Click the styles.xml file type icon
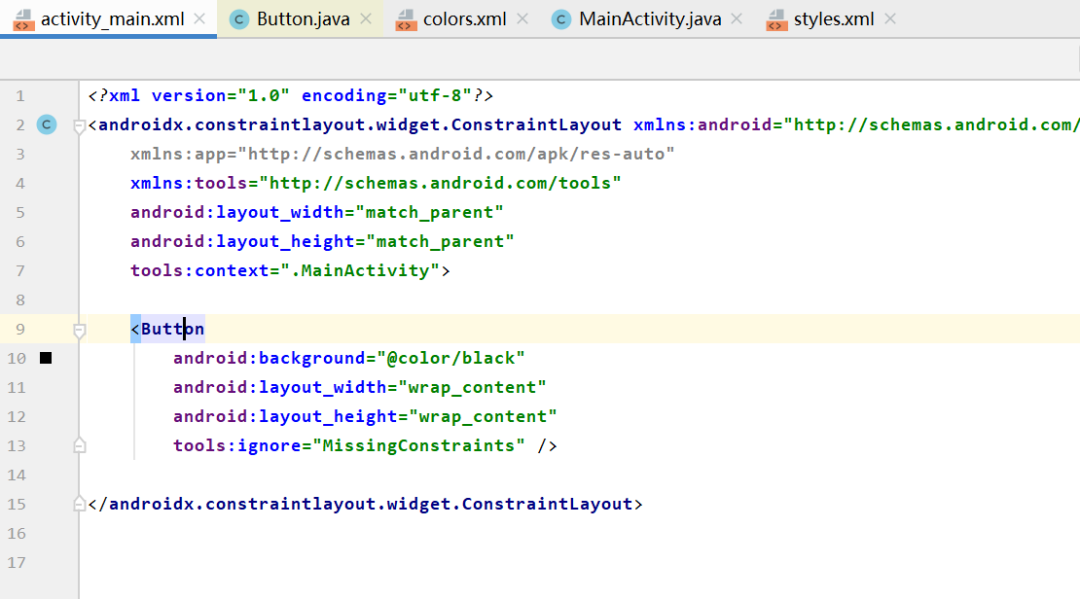The width and height of the screenshot is (1080, 599). pos(776,20)
